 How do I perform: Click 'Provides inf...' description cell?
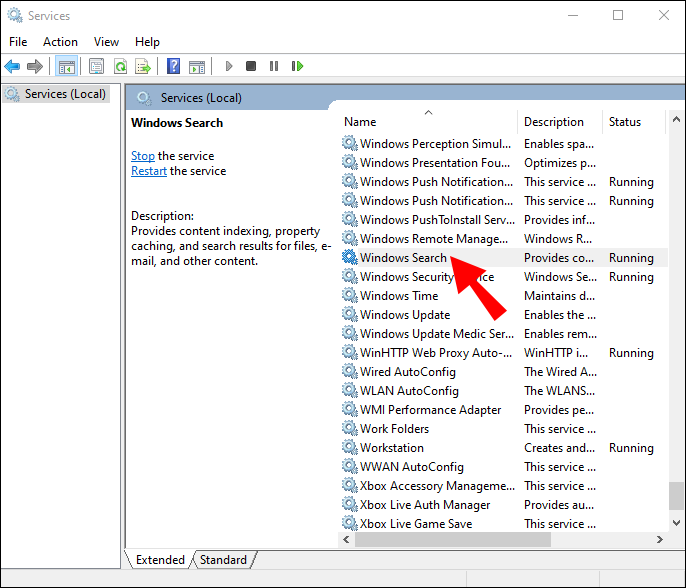click(559, 220)
